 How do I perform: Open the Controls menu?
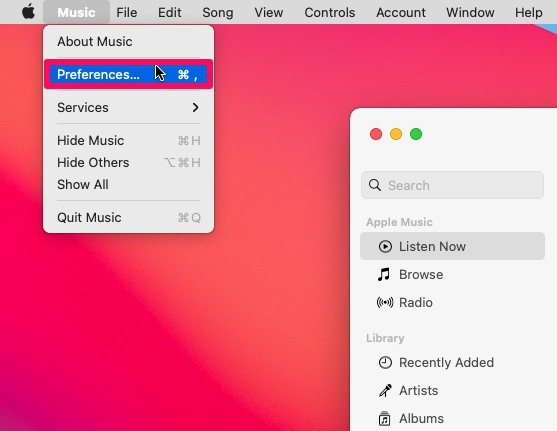pyautogui.click(x=330, y=12)
